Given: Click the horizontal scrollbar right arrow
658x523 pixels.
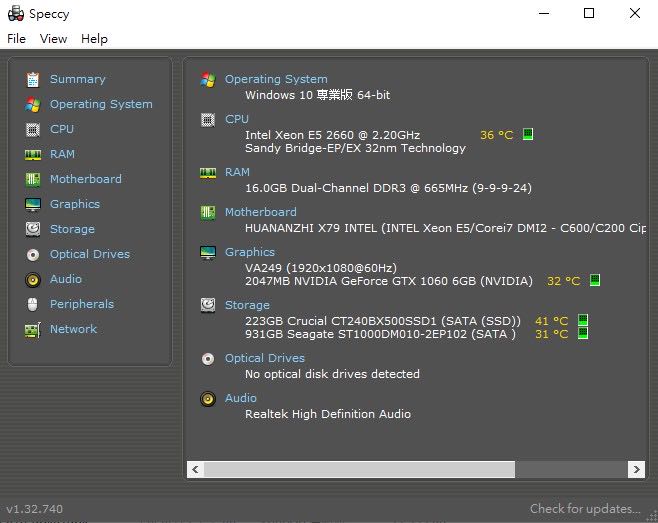Looking at the screenshot, I should pos(636,469).
